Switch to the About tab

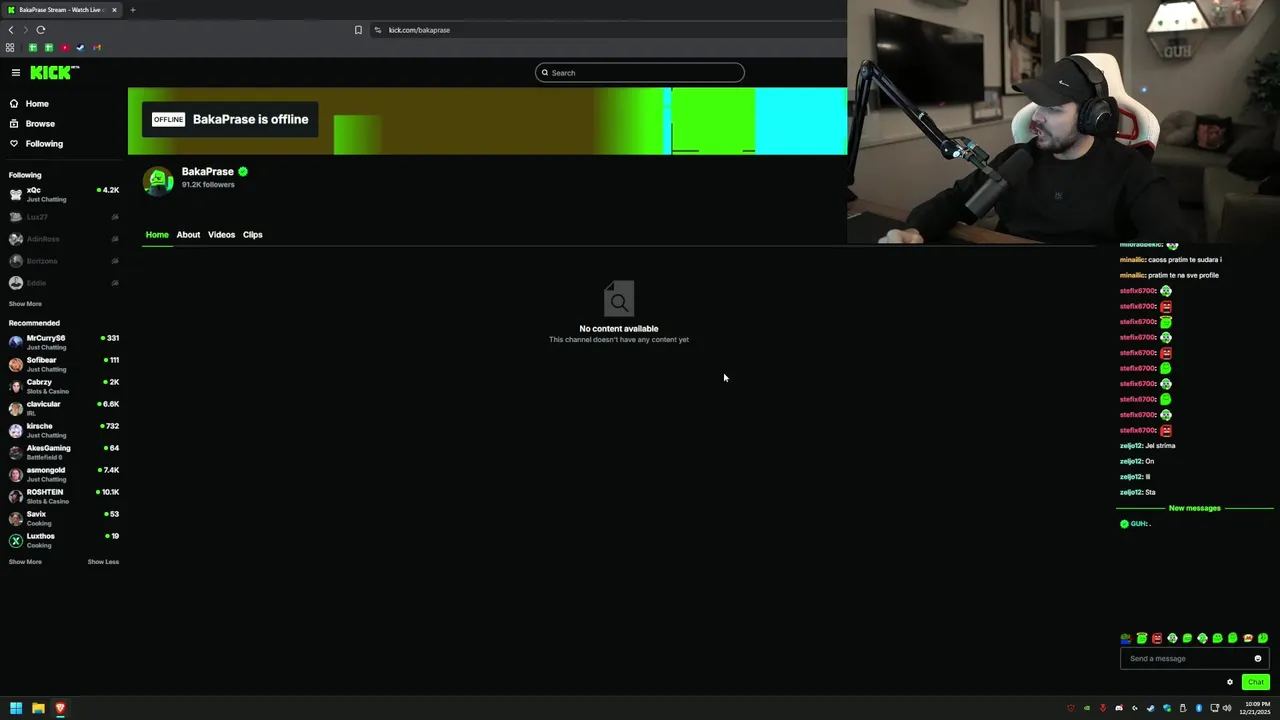point(188,235)
